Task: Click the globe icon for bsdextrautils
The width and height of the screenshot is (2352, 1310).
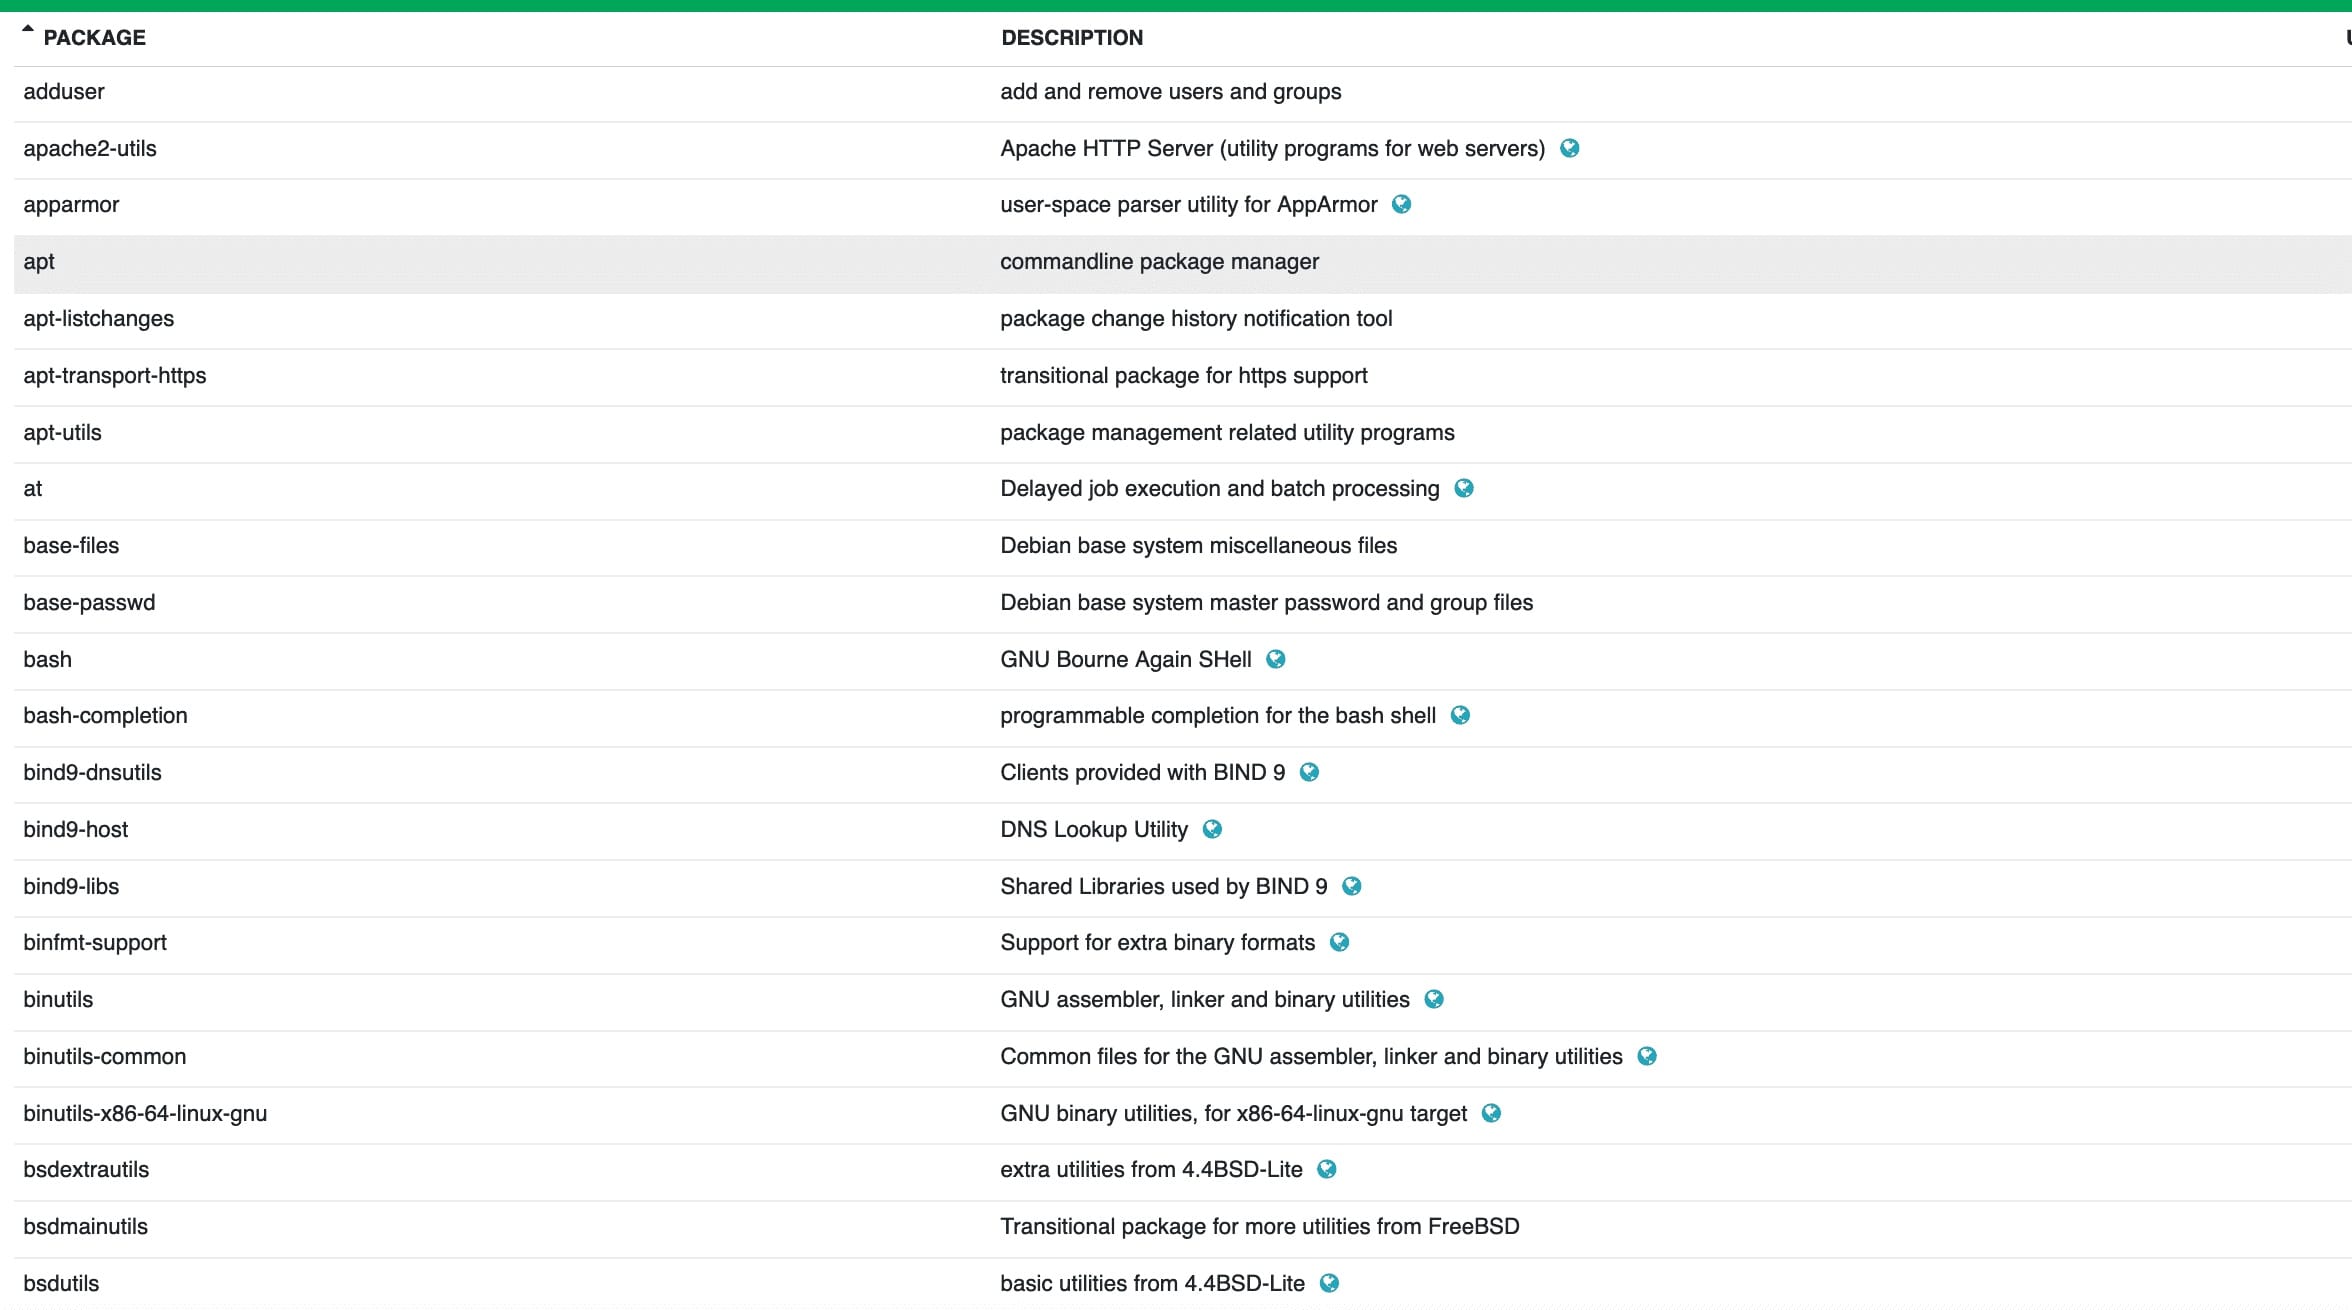Action: pos(1327,1169)
